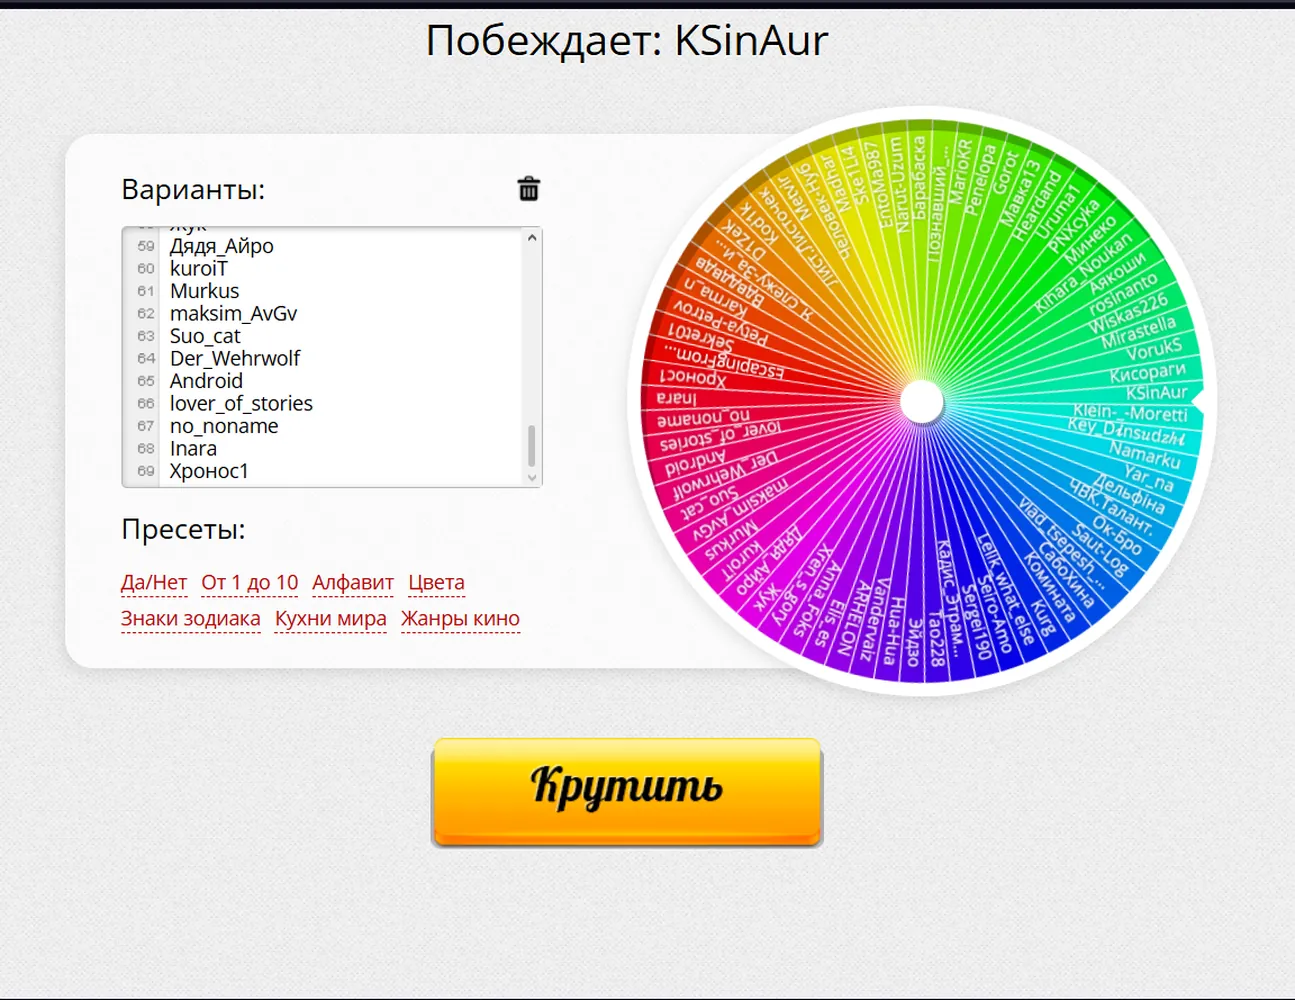The height and width of the screenshot is (1000, 1295).
Task: Load the Цвета preset
Action: coord(436,582)
